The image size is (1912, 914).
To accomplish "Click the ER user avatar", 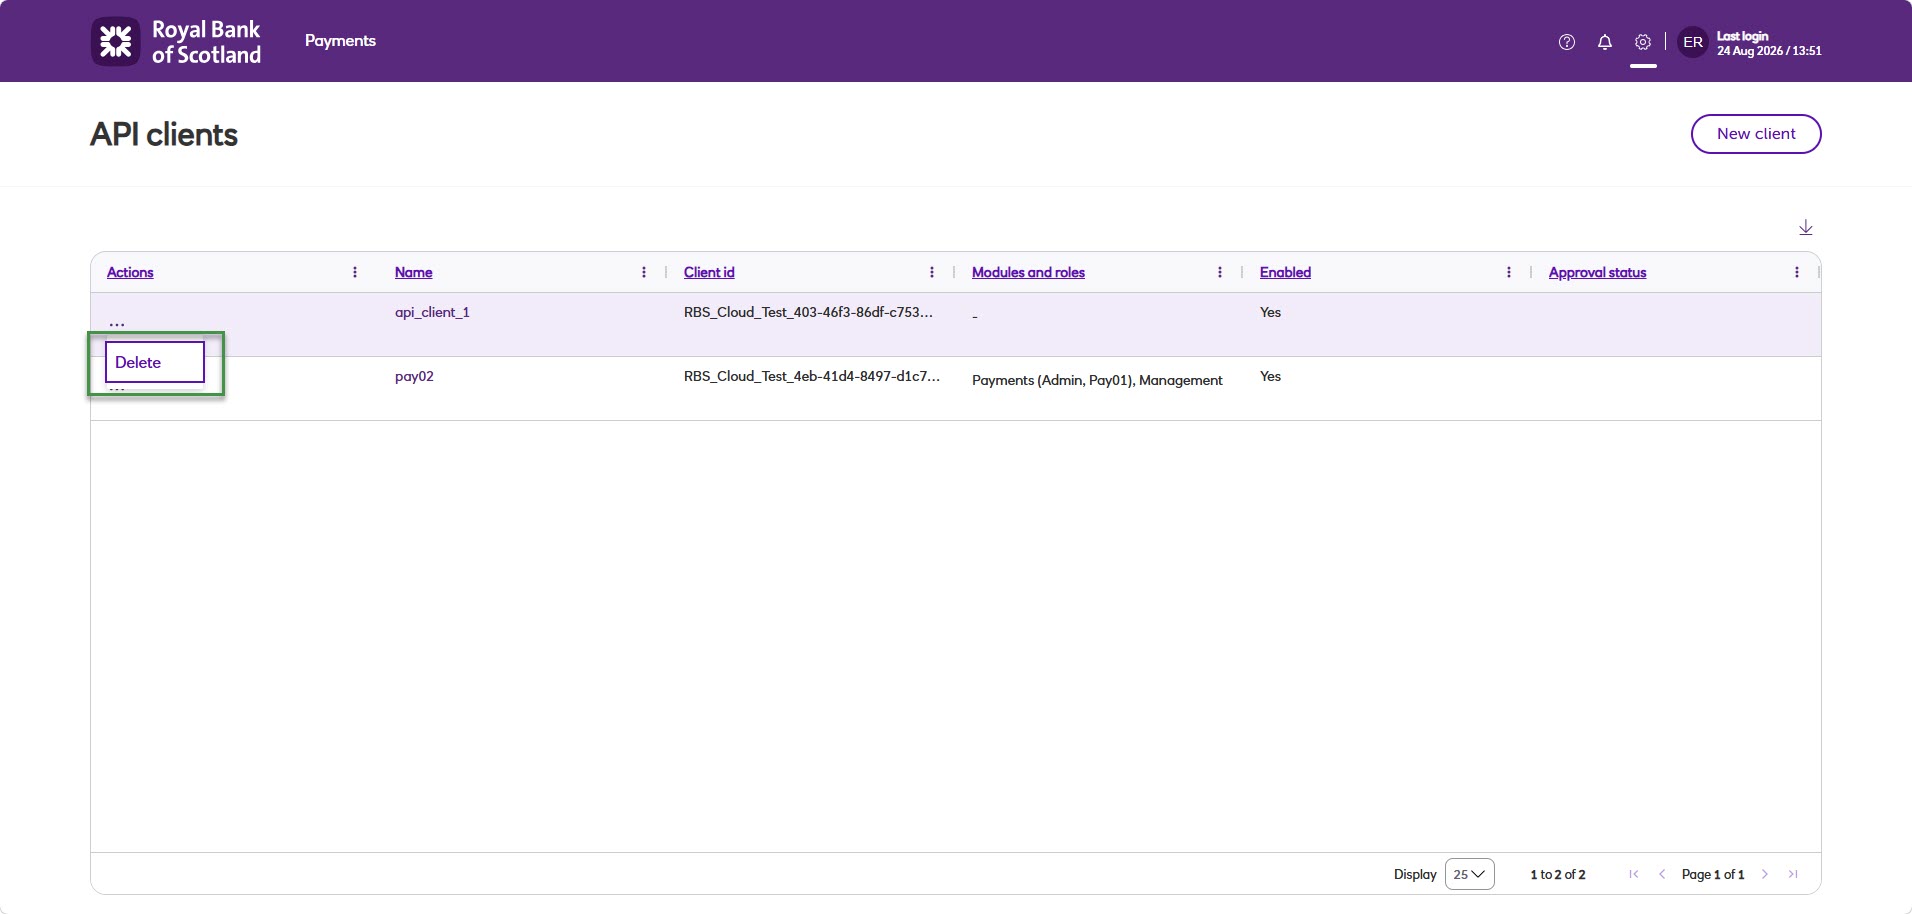I will pos(1693,42).
